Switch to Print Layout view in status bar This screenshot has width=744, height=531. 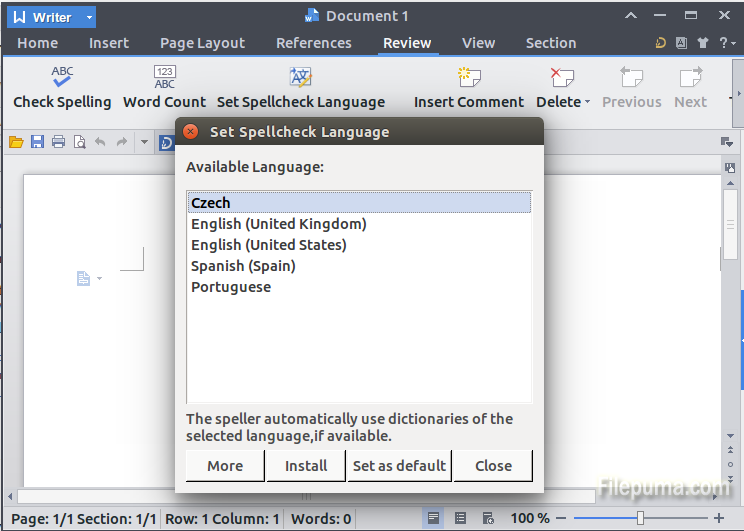click(433, 518)
